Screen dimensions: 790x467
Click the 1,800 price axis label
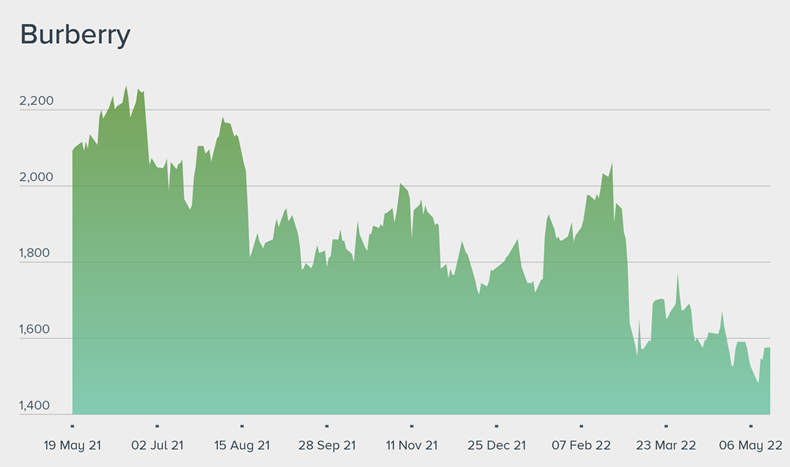(36, 254)
